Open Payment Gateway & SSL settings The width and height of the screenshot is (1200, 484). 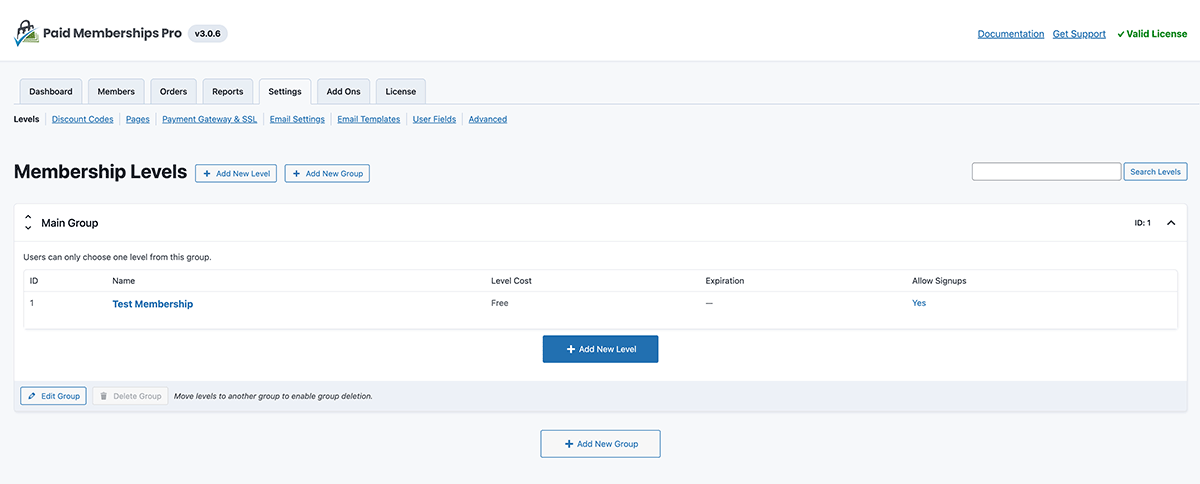coord(209,119)
